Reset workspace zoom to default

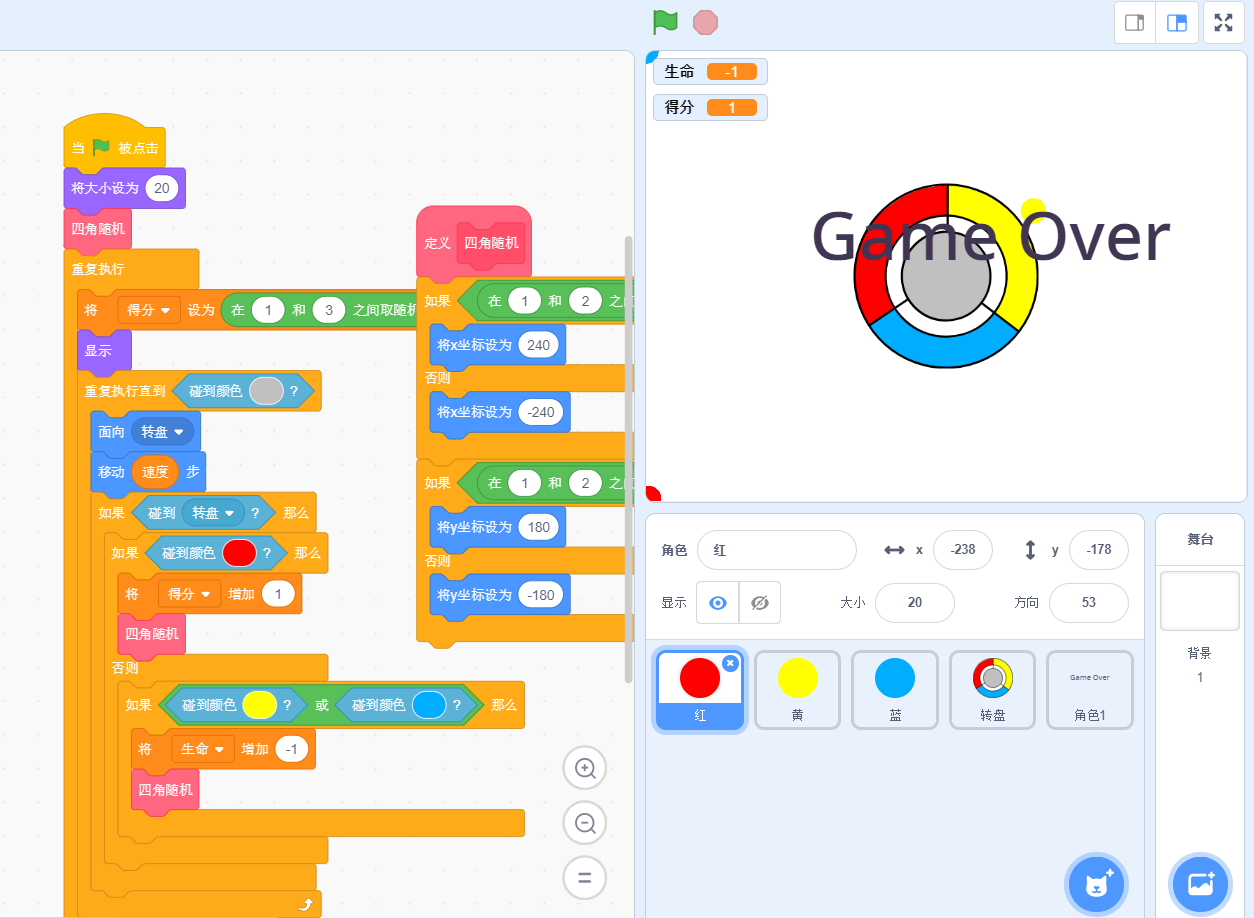tap(585, 878)
